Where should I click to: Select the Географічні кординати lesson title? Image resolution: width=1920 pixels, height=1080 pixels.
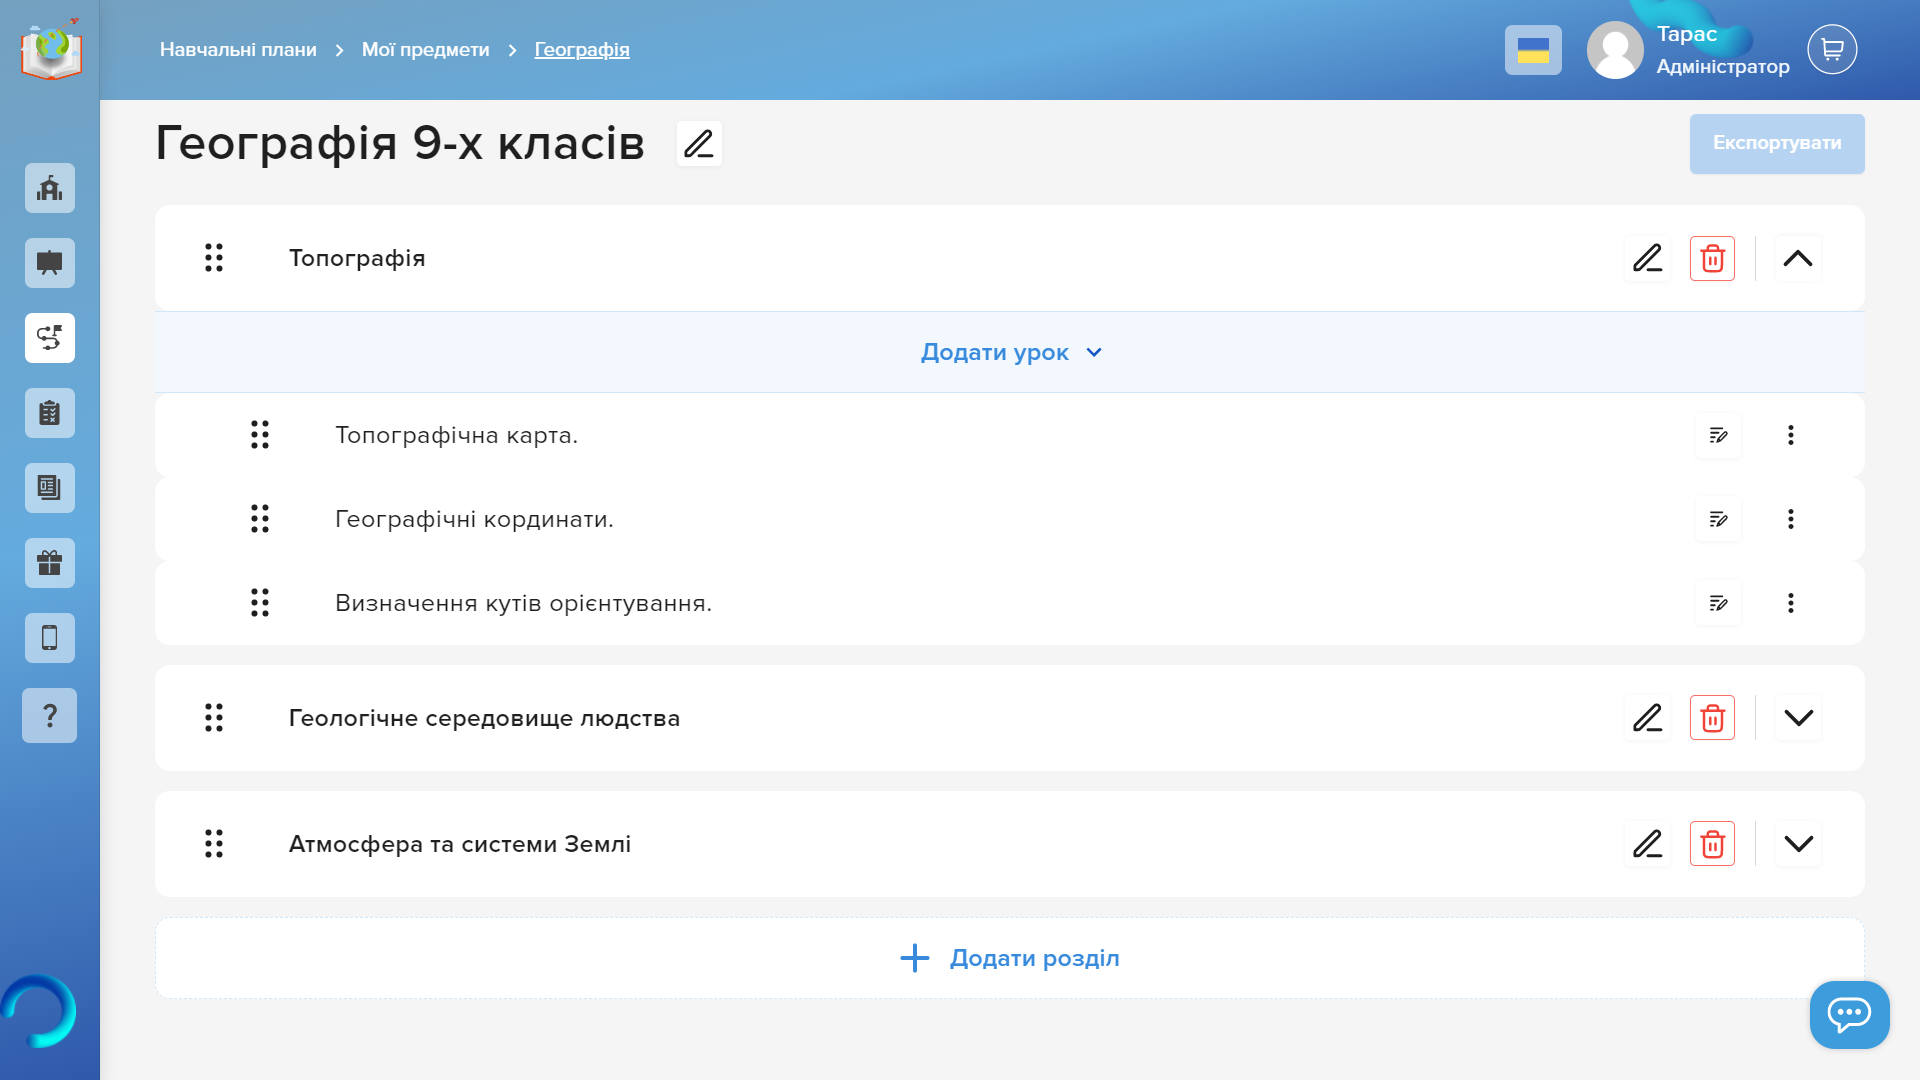pos(474,519)
